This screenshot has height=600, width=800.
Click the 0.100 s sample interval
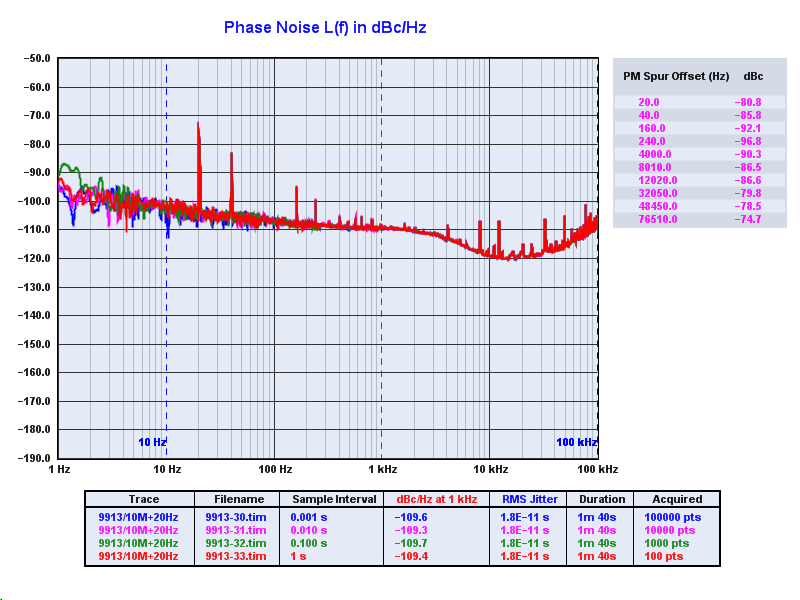point(309,543)
